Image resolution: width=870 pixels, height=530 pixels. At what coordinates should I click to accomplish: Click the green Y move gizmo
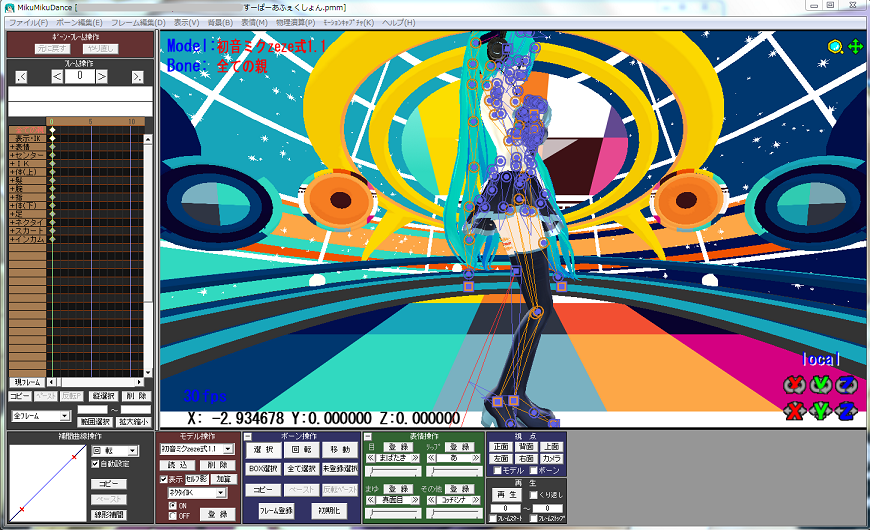[821, 411]
